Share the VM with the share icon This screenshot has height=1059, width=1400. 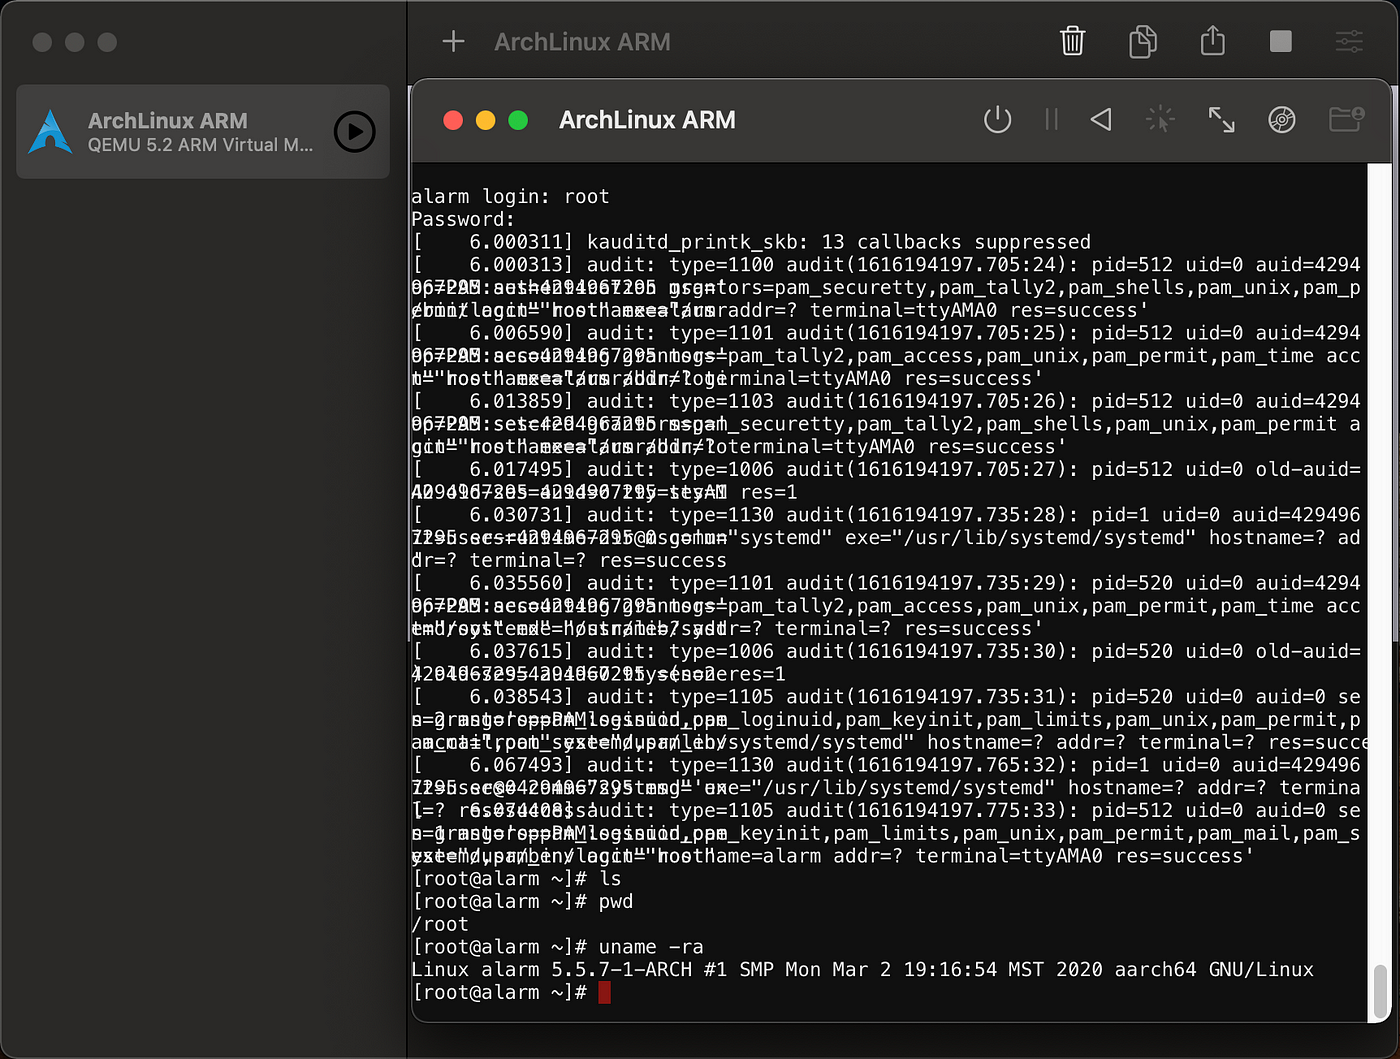click(x=1212, y=40)
